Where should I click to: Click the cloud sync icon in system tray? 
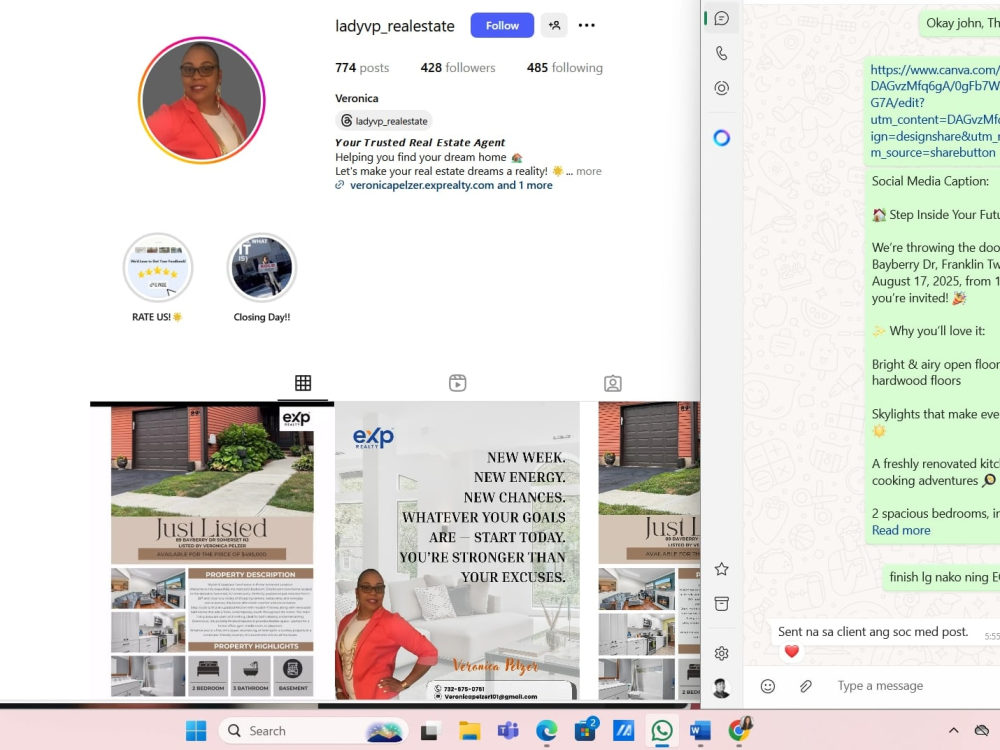982,730
